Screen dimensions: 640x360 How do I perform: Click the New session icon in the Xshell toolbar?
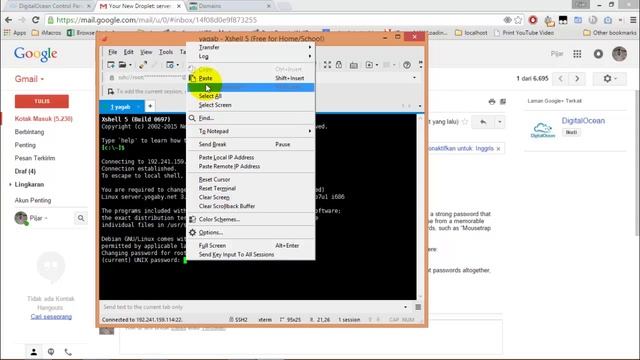click(111, 65)
